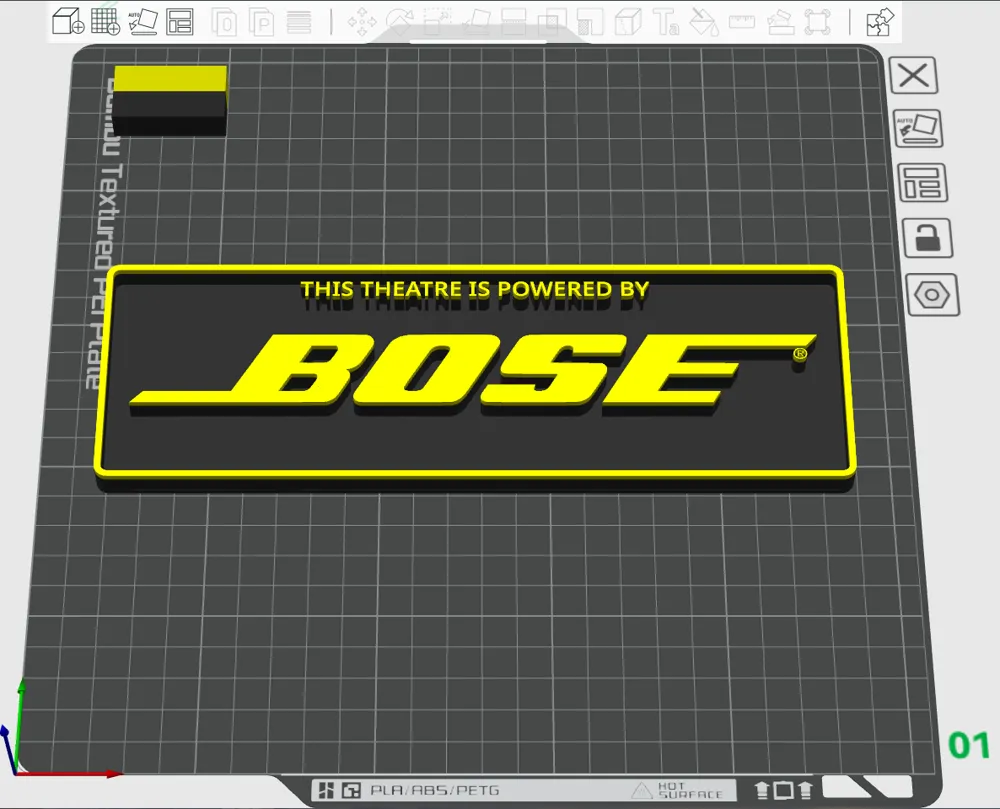Screen dimensions: 1000x809
Task: Switch to the Assembly View puzzle icon
Action: point(881,22)
